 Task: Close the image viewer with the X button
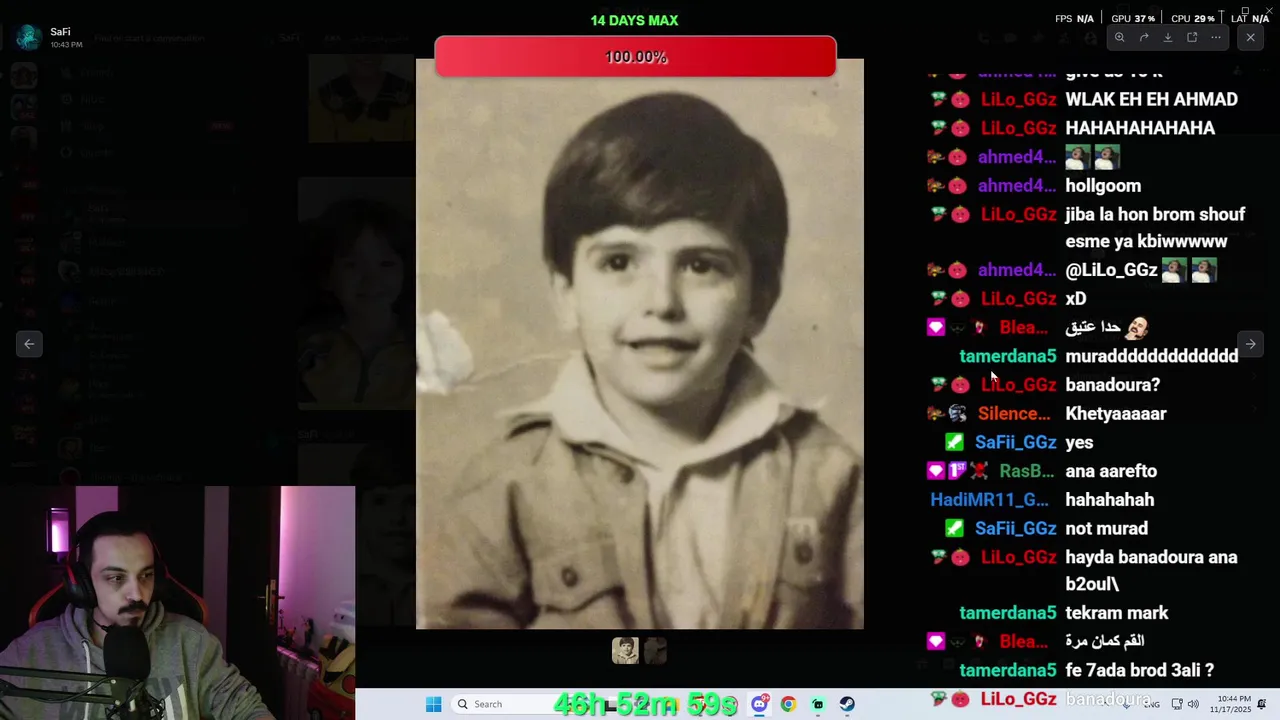[1250, 37]
